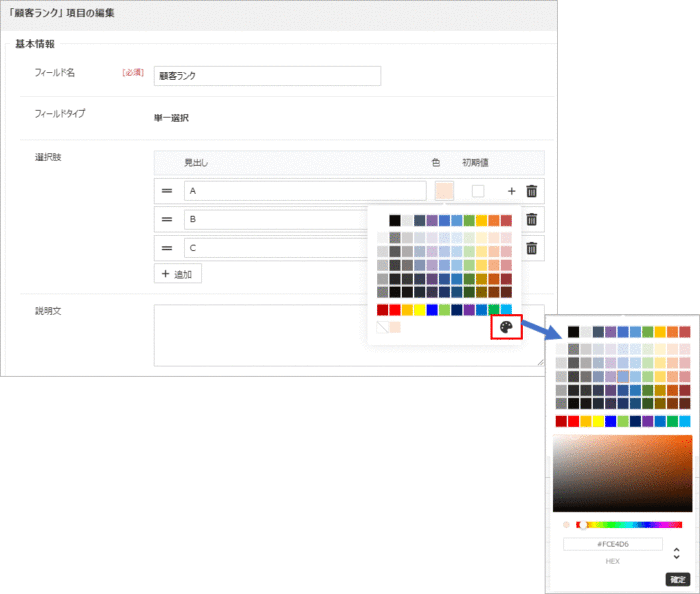
Task: Delete option A with its trash icon
Action: pyautogui.click(x=531, y=191)
